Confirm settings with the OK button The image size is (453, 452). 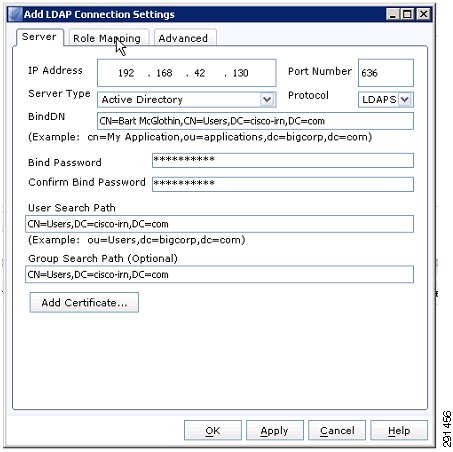tap(213, 430)
